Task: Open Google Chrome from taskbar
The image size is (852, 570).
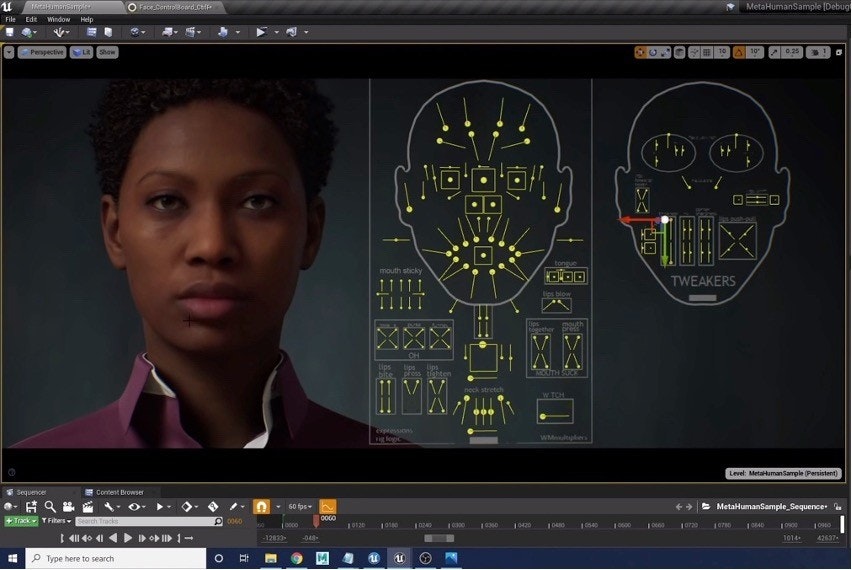Action: [x=296, y=558]
